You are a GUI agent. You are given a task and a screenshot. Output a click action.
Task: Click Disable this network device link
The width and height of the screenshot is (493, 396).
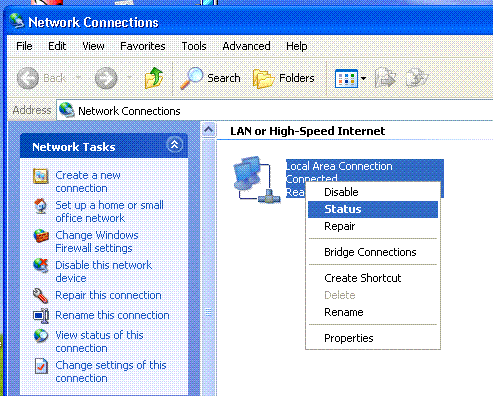[103, 271]
